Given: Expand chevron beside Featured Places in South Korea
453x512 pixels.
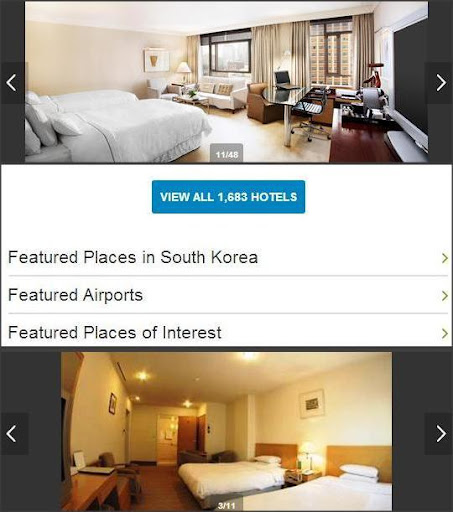Looking at the screenshot, I should [444, 258].
